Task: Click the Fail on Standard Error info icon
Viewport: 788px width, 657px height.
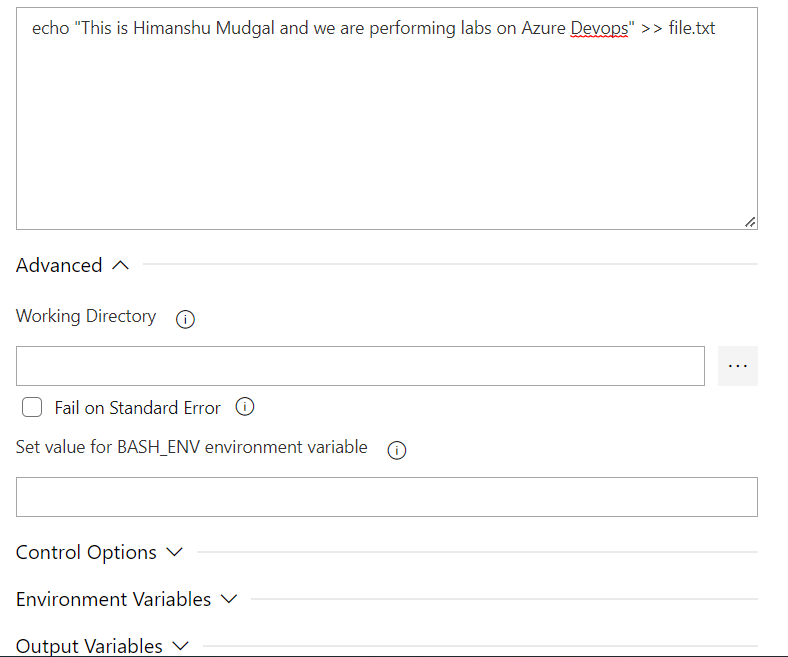Action: [244, 407]
